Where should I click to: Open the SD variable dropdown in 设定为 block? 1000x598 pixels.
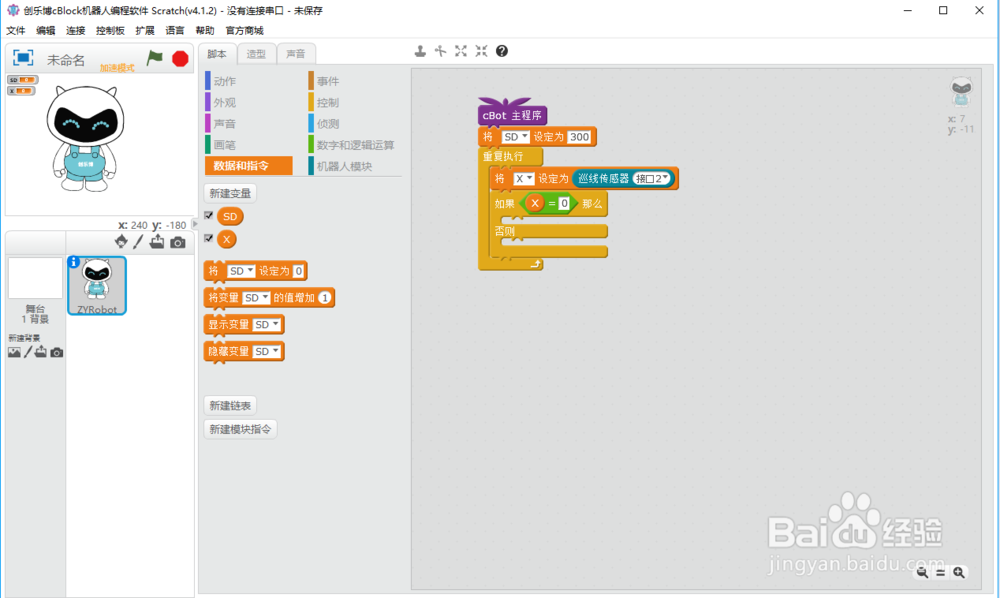[x=519, y=137]
